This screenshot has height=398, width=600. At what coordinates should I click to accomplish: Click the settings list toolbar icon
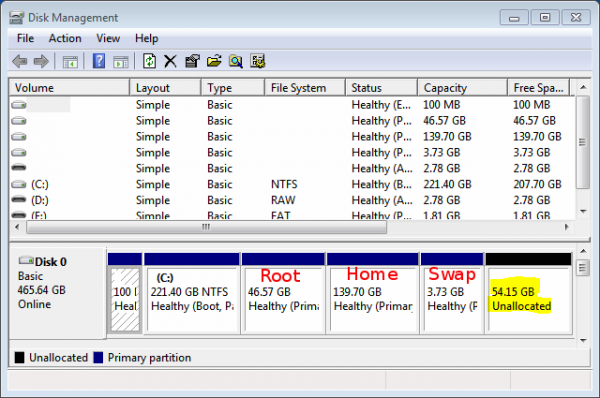point(258,61)
